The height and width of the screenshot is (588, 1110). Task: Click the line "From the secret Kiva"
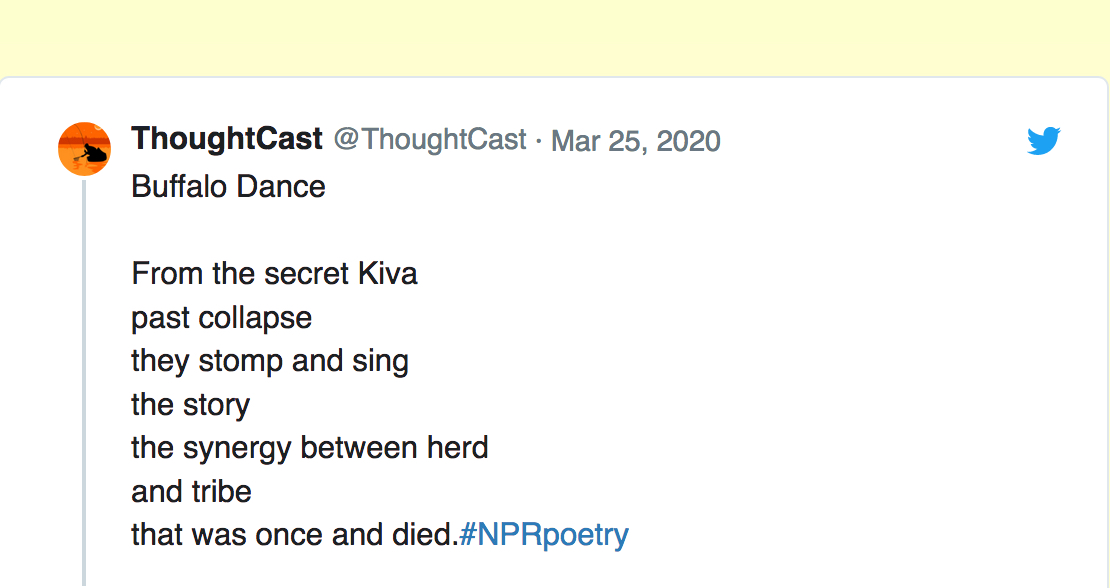(x=274, y=274)
